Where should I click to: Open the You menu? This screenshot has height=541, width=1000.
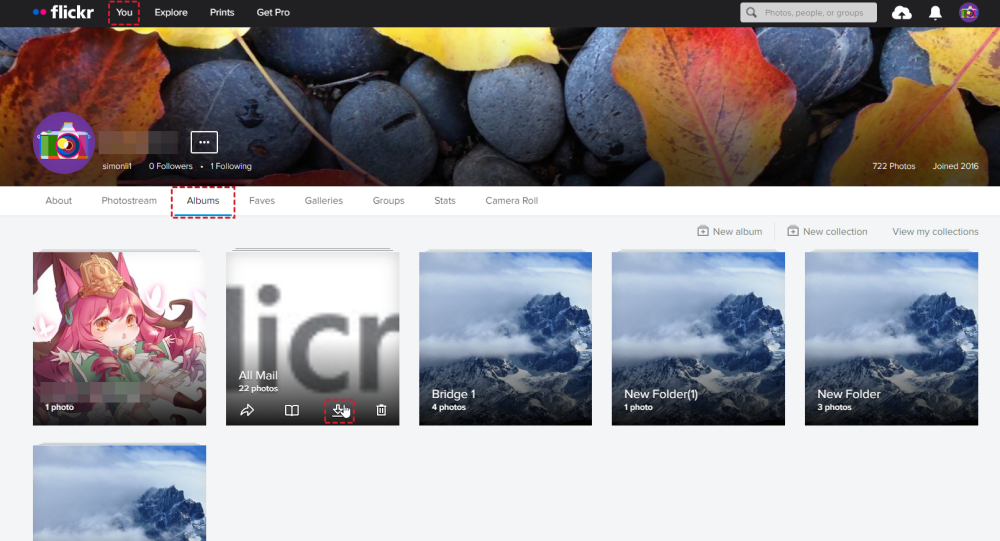coord(124,12)
